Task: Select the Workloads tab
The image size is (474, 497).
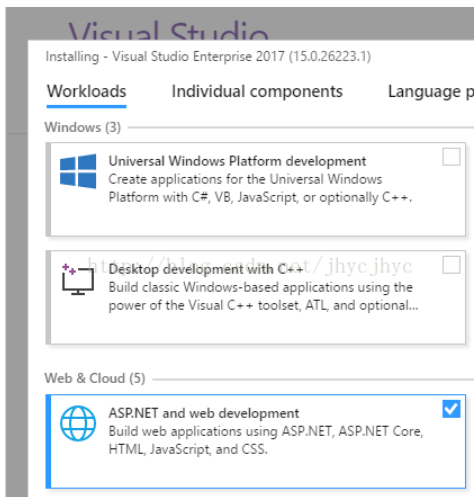Action: [87, 91]
